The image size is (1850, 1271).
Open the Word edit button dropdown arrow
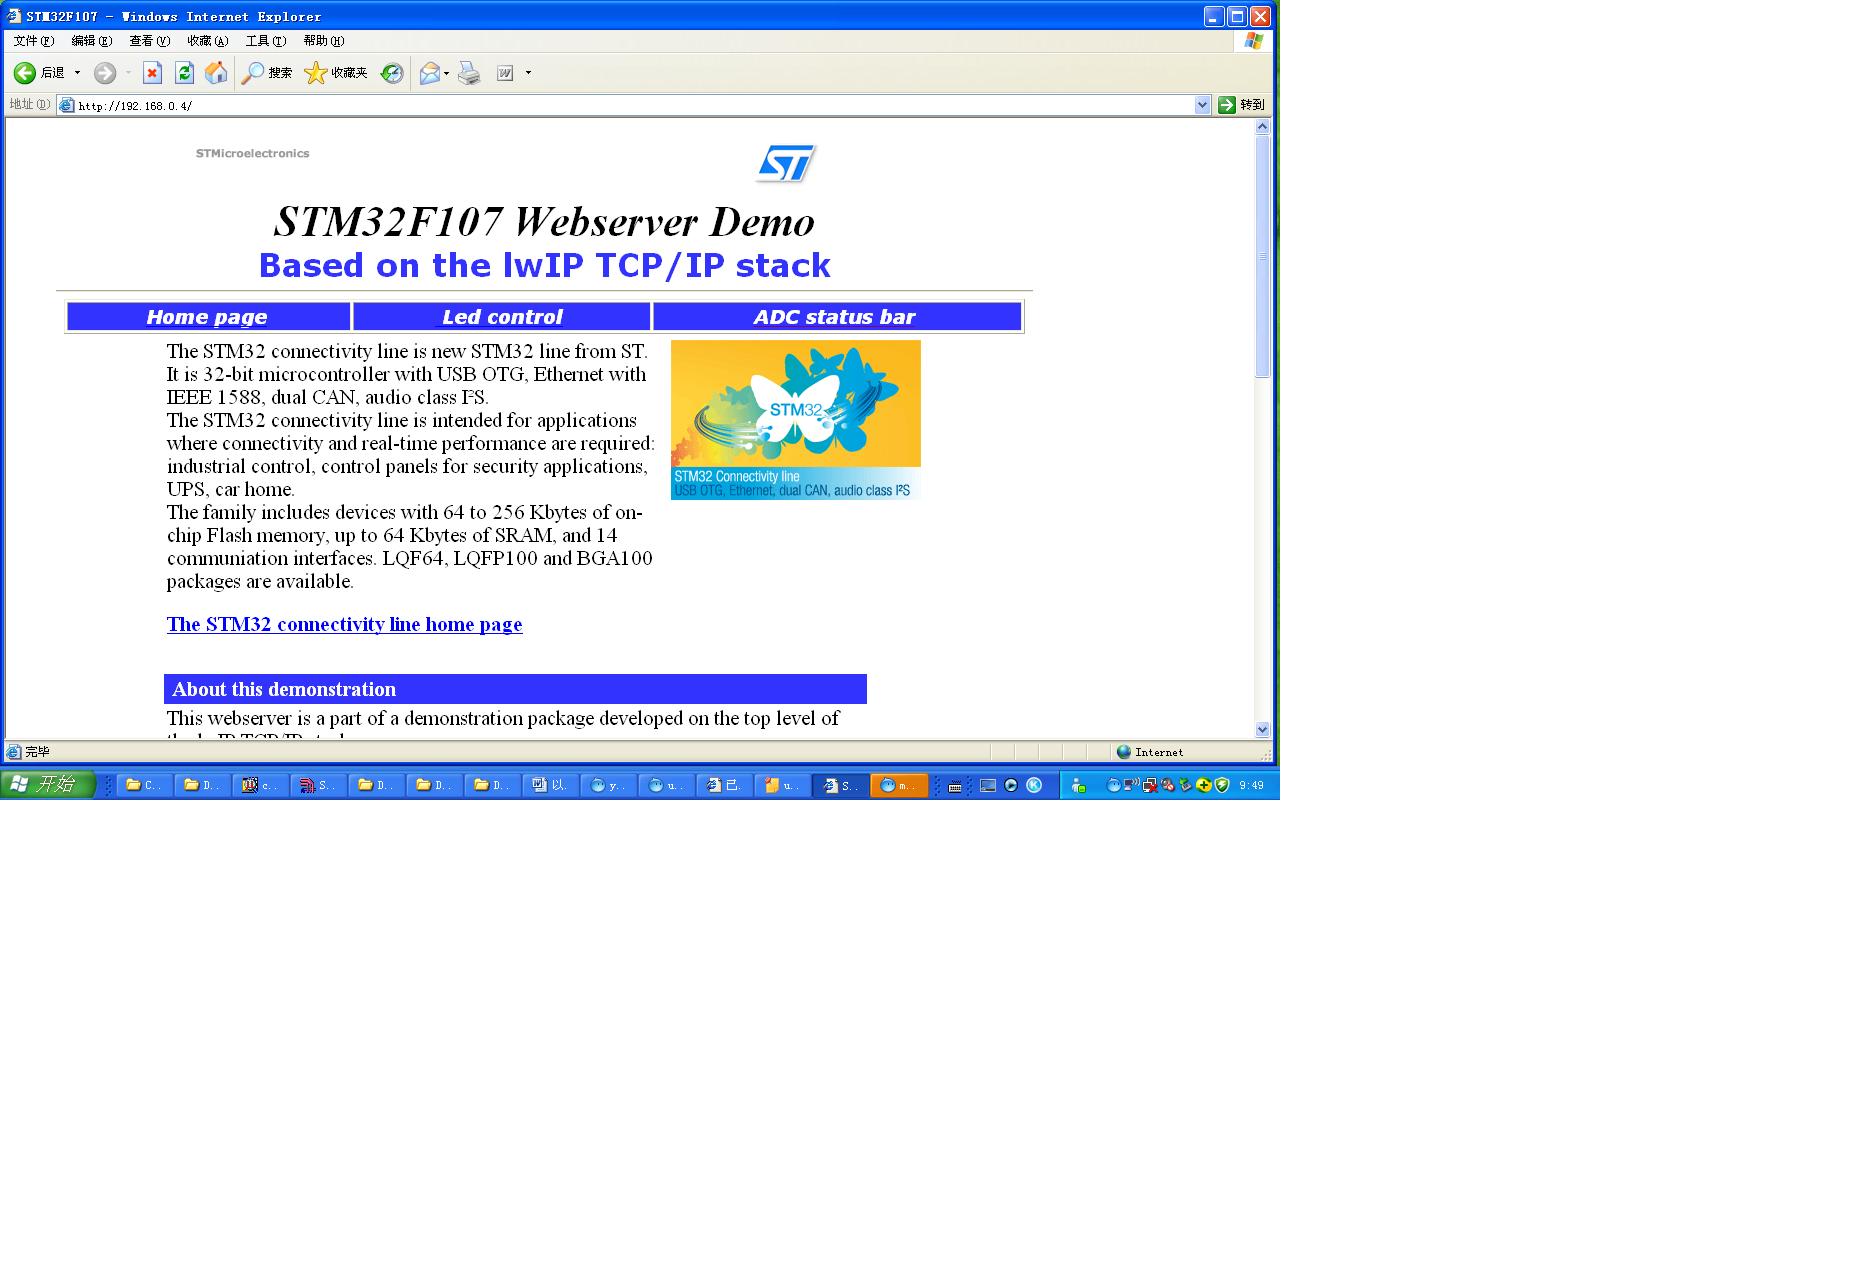(528, 73)
